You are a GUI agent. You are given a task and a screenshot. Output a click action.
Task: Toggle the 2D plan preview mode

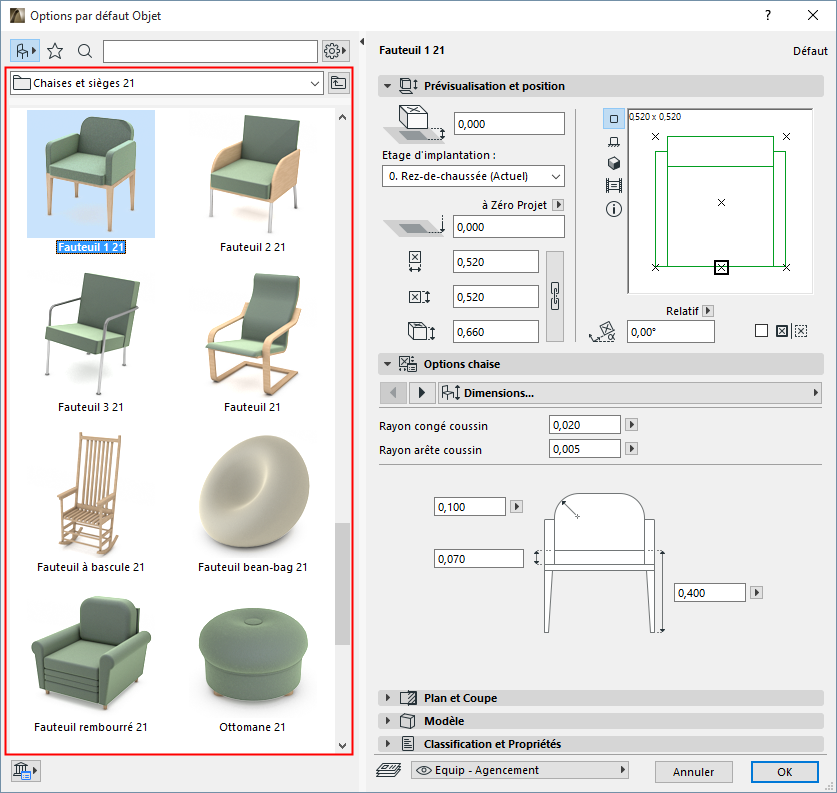tap(614, 119)
